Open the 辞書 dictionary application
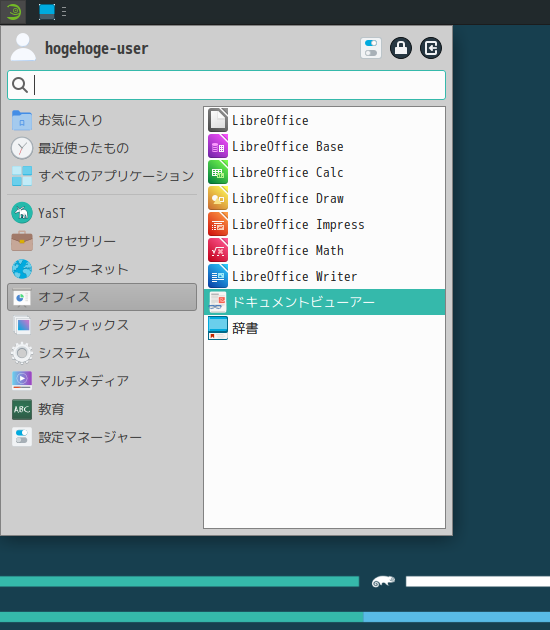550x630 pixels. [x=325, y=328]
